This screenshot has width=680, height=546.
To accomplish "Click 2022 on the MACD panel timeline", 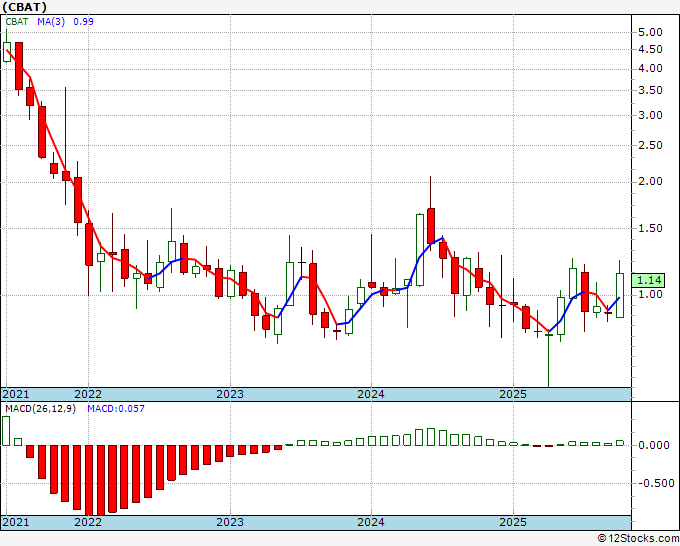I will coord(88,522).
